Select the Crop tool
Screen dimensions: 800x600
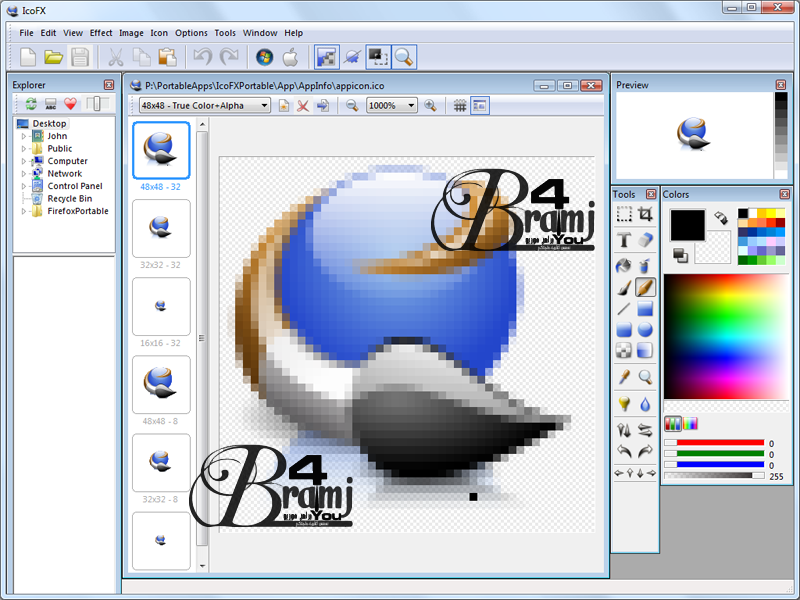pos(645,214)
